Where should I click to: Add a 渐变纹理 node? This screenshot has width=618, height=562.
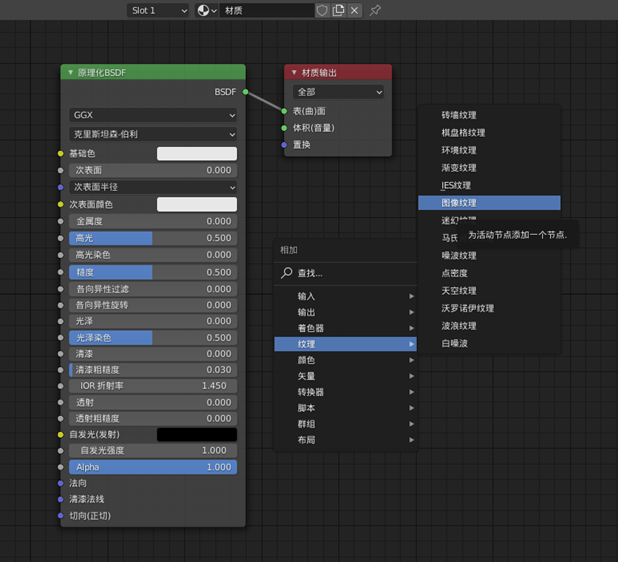(489, 168)
